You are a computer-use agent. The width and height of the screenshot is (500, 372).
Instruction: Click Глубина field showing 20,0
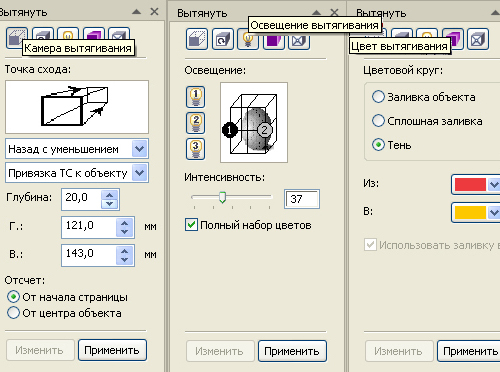point(82,199)
